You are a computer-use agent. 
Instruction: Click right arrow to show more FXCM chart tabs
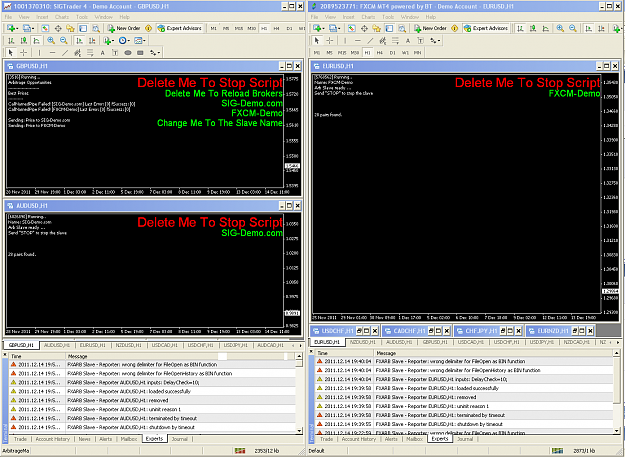[x=618, y=342]
